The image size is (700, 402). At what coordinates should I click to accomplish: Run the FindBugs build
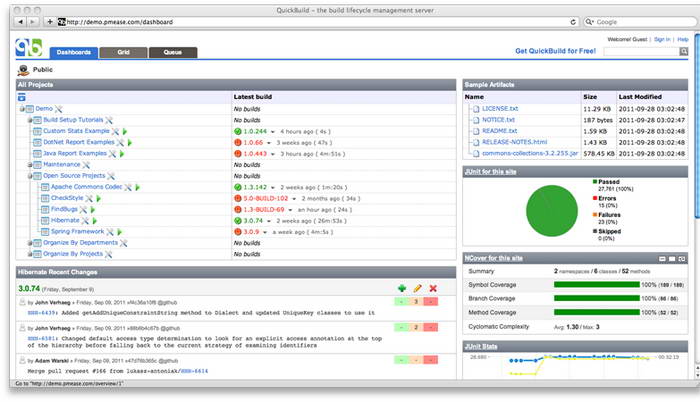pyautogui.click(x=93, y=209)
